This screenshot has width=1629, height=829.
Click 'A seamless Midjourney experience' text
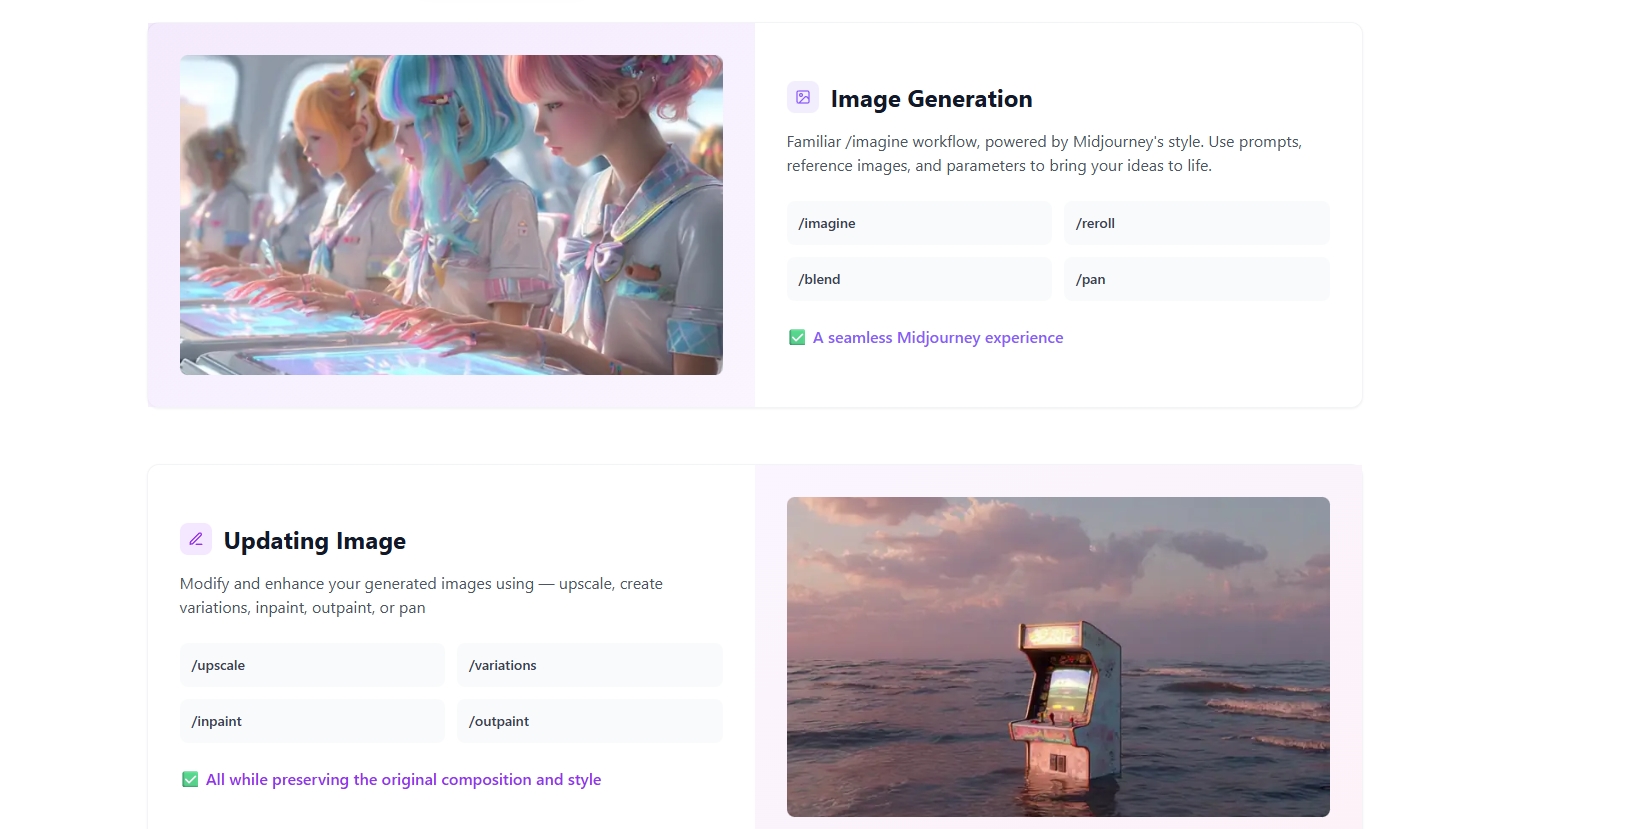pos(938,338)
